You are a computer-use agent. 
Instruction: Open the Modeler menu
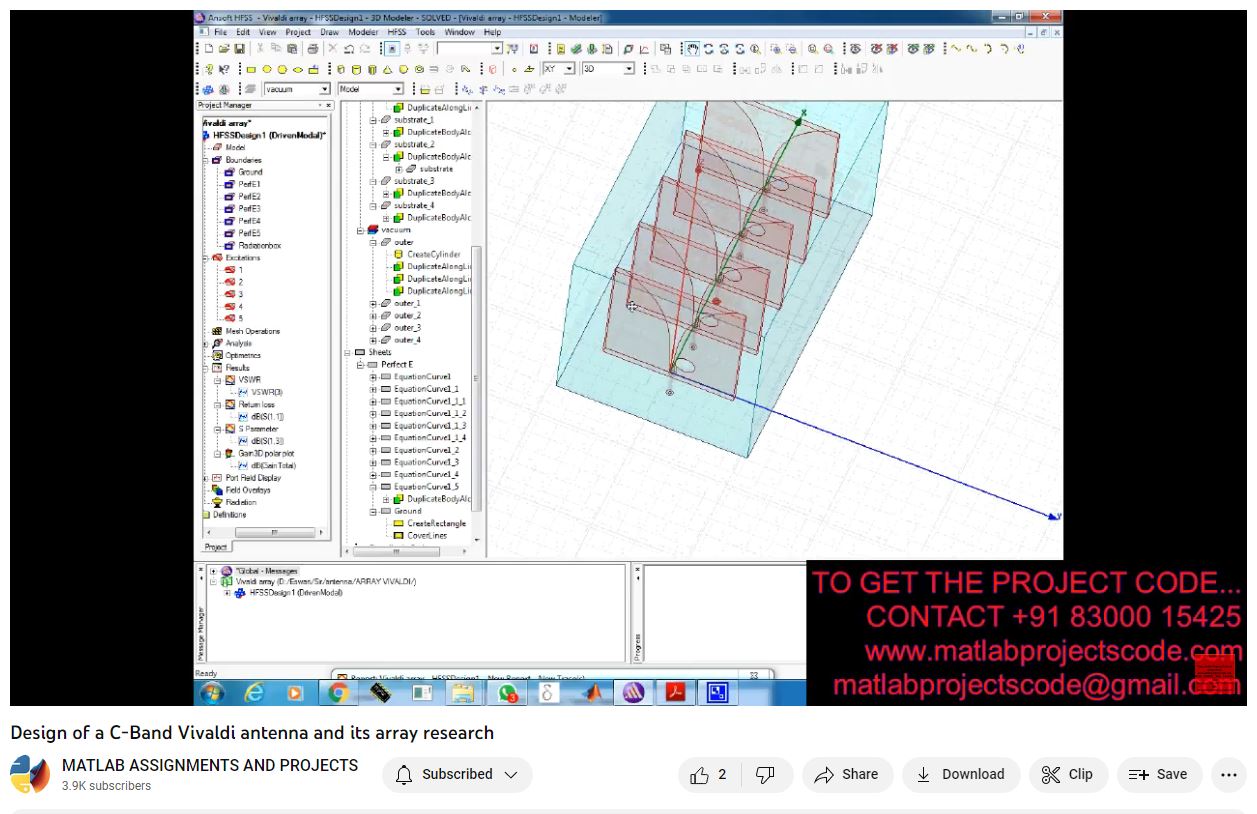coord(363,32)
